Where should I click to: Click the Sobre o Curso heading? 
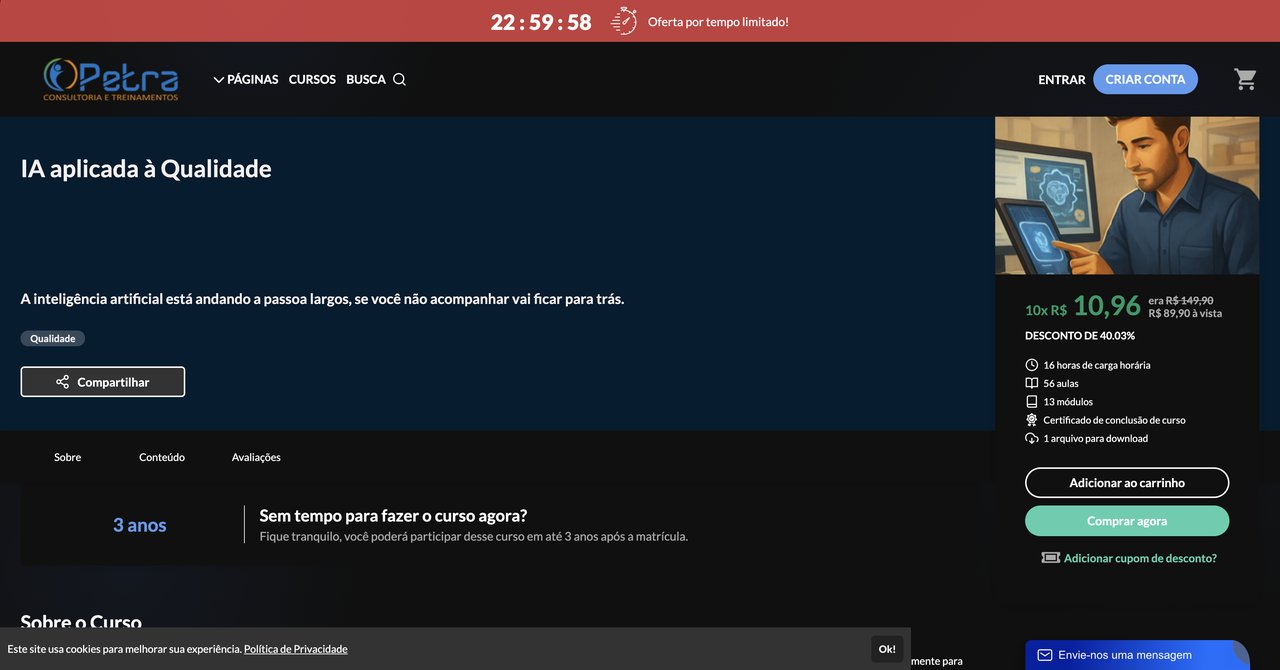pos(81,622)
